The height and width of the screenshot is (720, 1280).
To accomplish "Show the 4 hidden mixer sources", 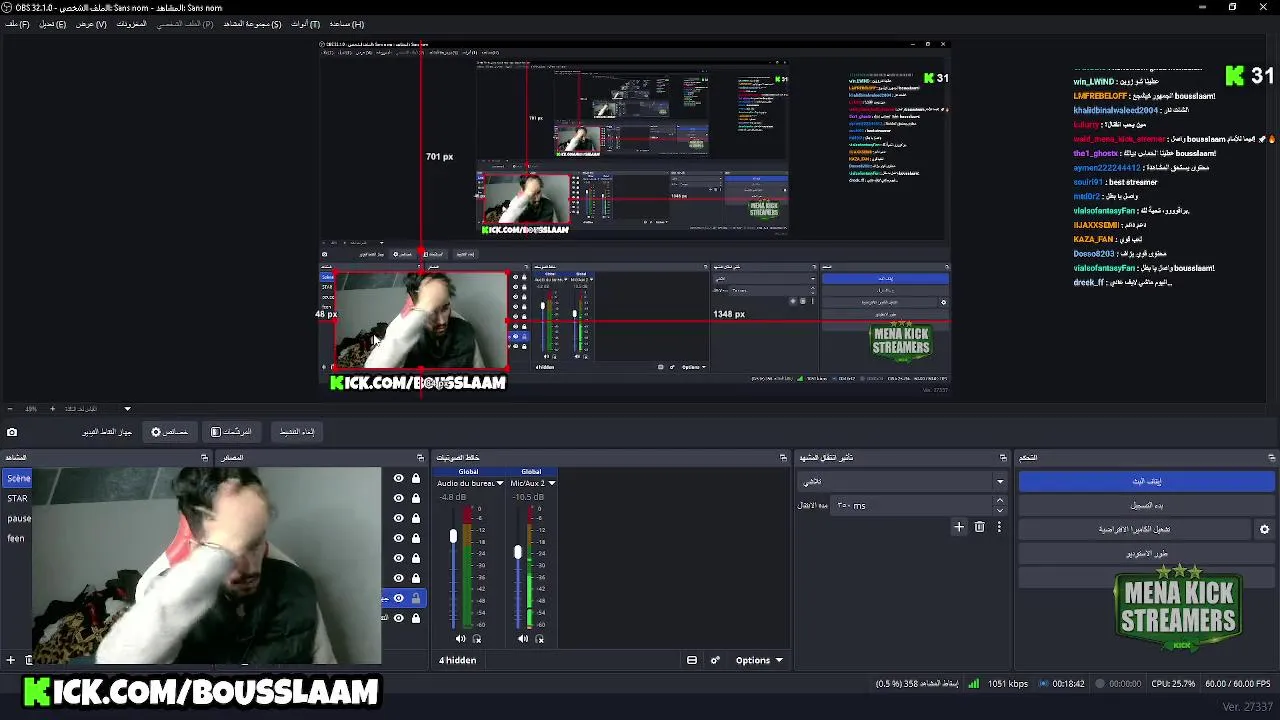I will click(x=457, y=660).
